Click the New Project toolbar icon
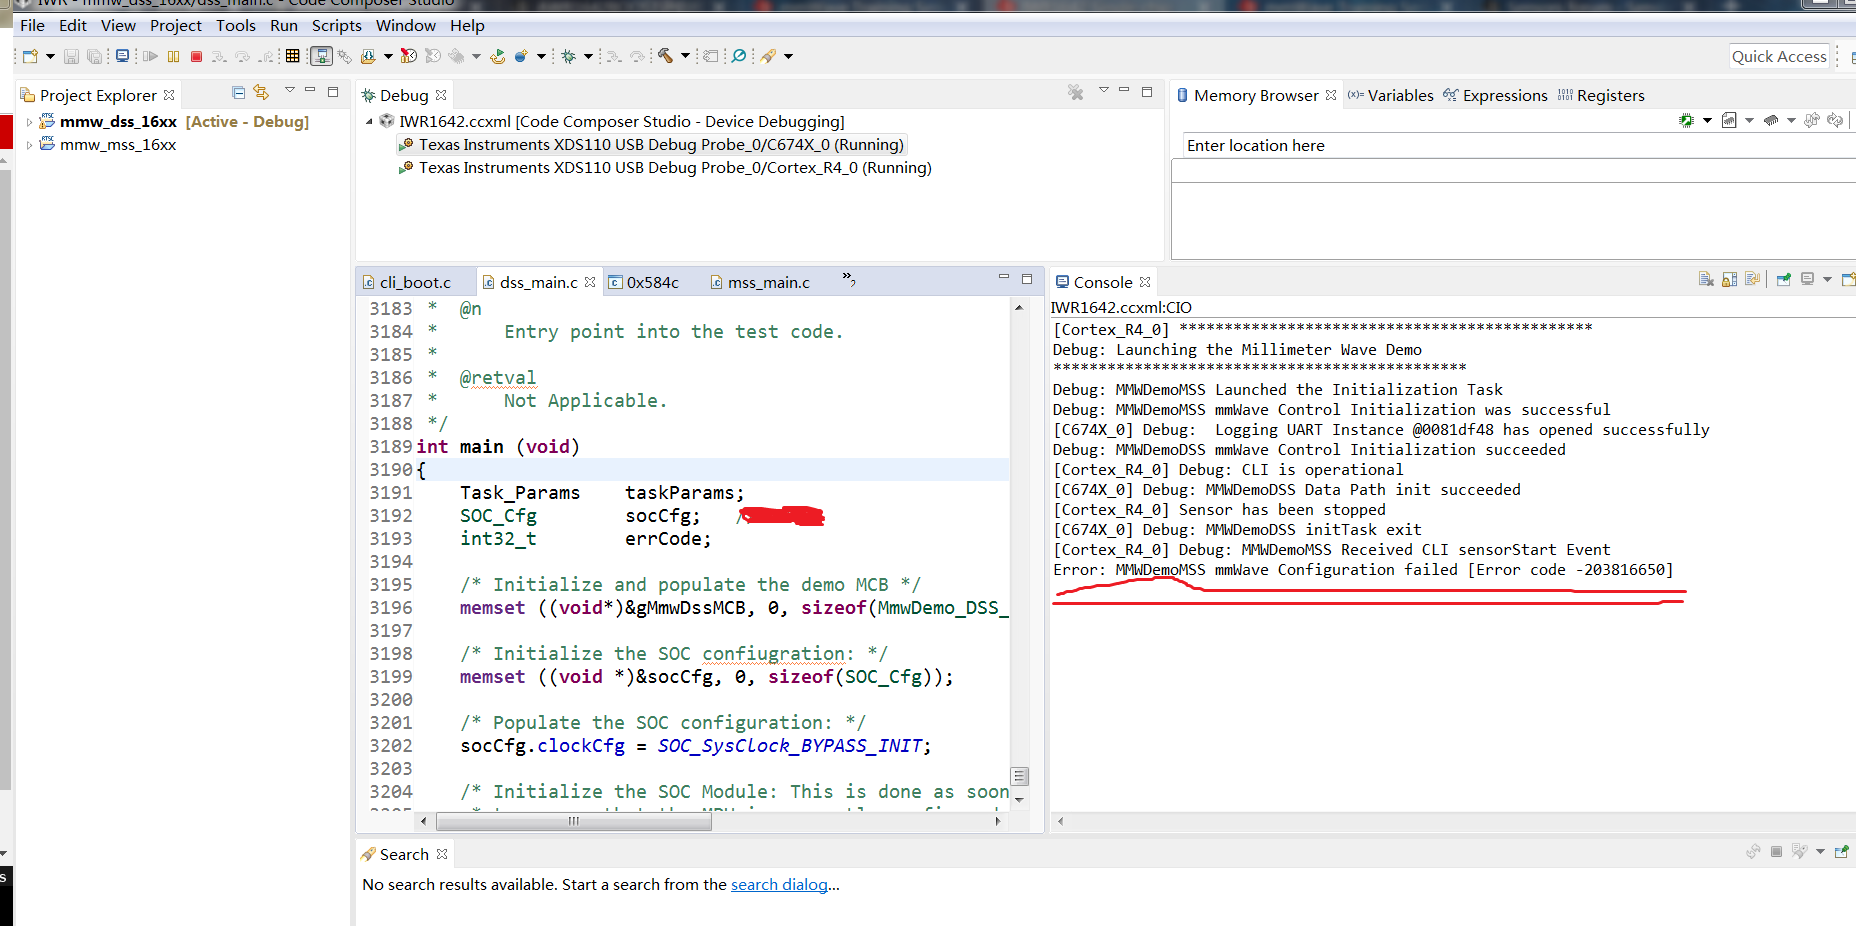Image resolution: width=1856 pixels, height=926 pixels. [30, 57]
